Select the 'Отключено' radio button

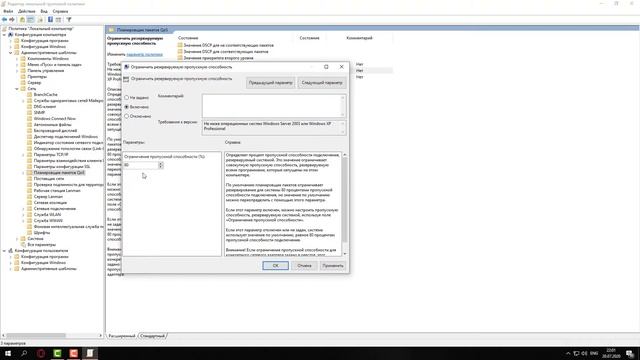coord(127,116)
